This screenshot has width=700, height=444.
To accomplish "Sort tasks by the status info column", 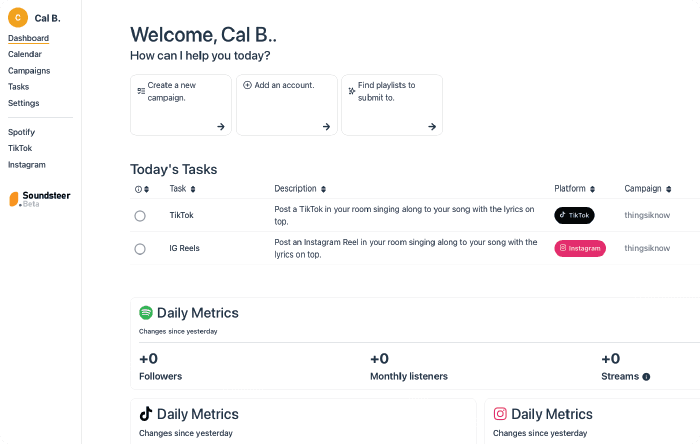I will [x=143, y=189].
